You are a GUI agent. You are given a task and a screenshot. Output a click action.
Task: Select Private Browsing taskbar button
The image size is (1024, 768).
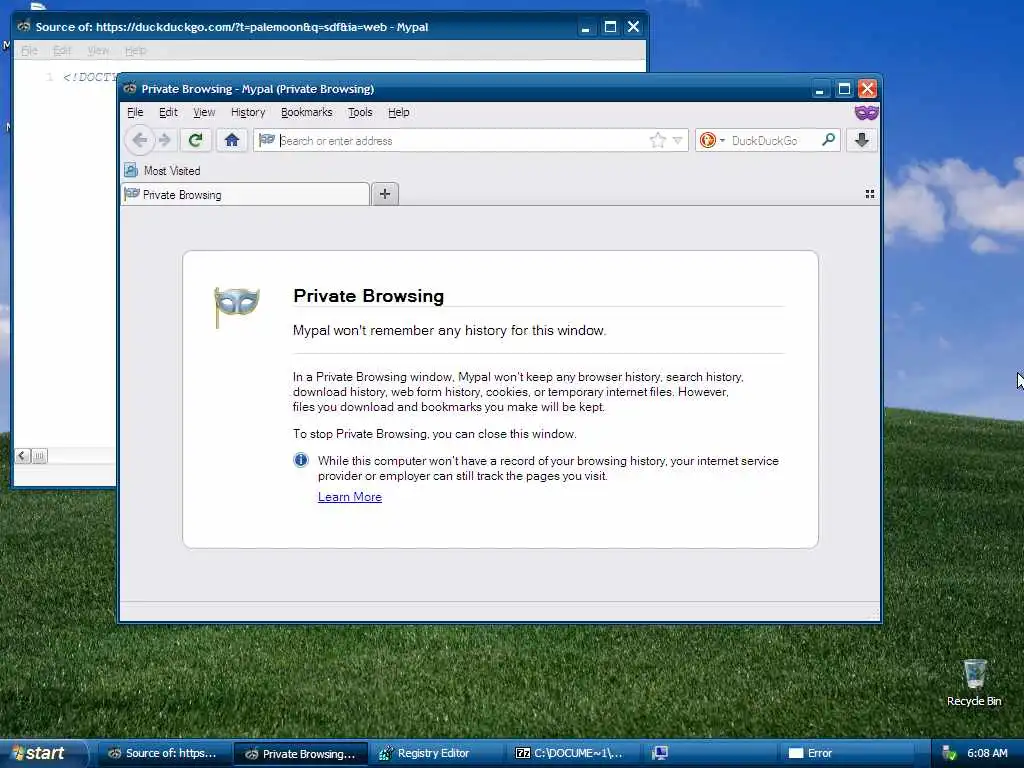coord(300,754)
